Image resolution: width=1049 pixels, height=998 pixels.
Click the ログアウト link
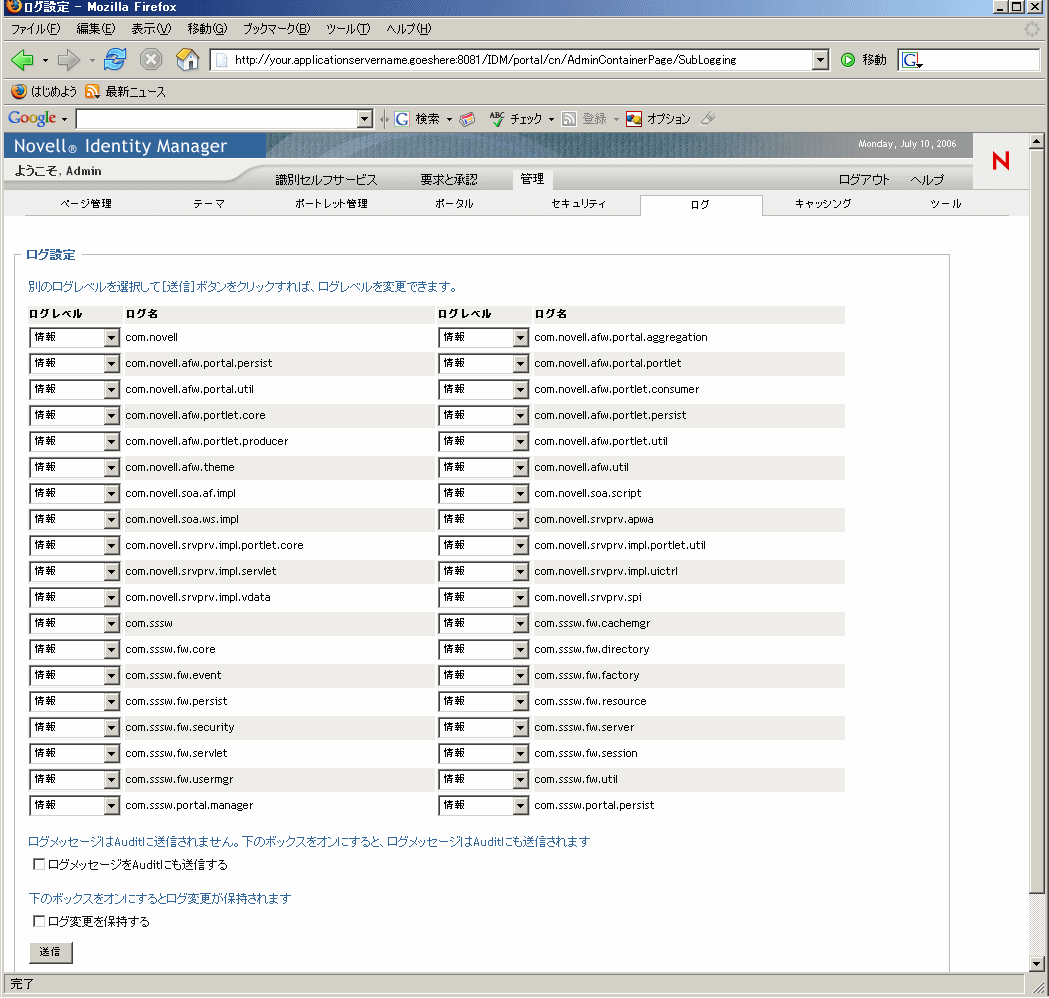click(864, 179)
